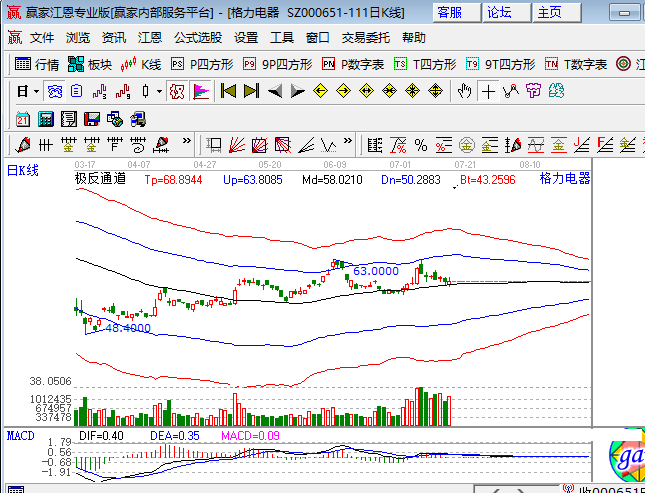Open the 公式选股 menu
This screenshot has width=645, height=493.
[198, 38]
